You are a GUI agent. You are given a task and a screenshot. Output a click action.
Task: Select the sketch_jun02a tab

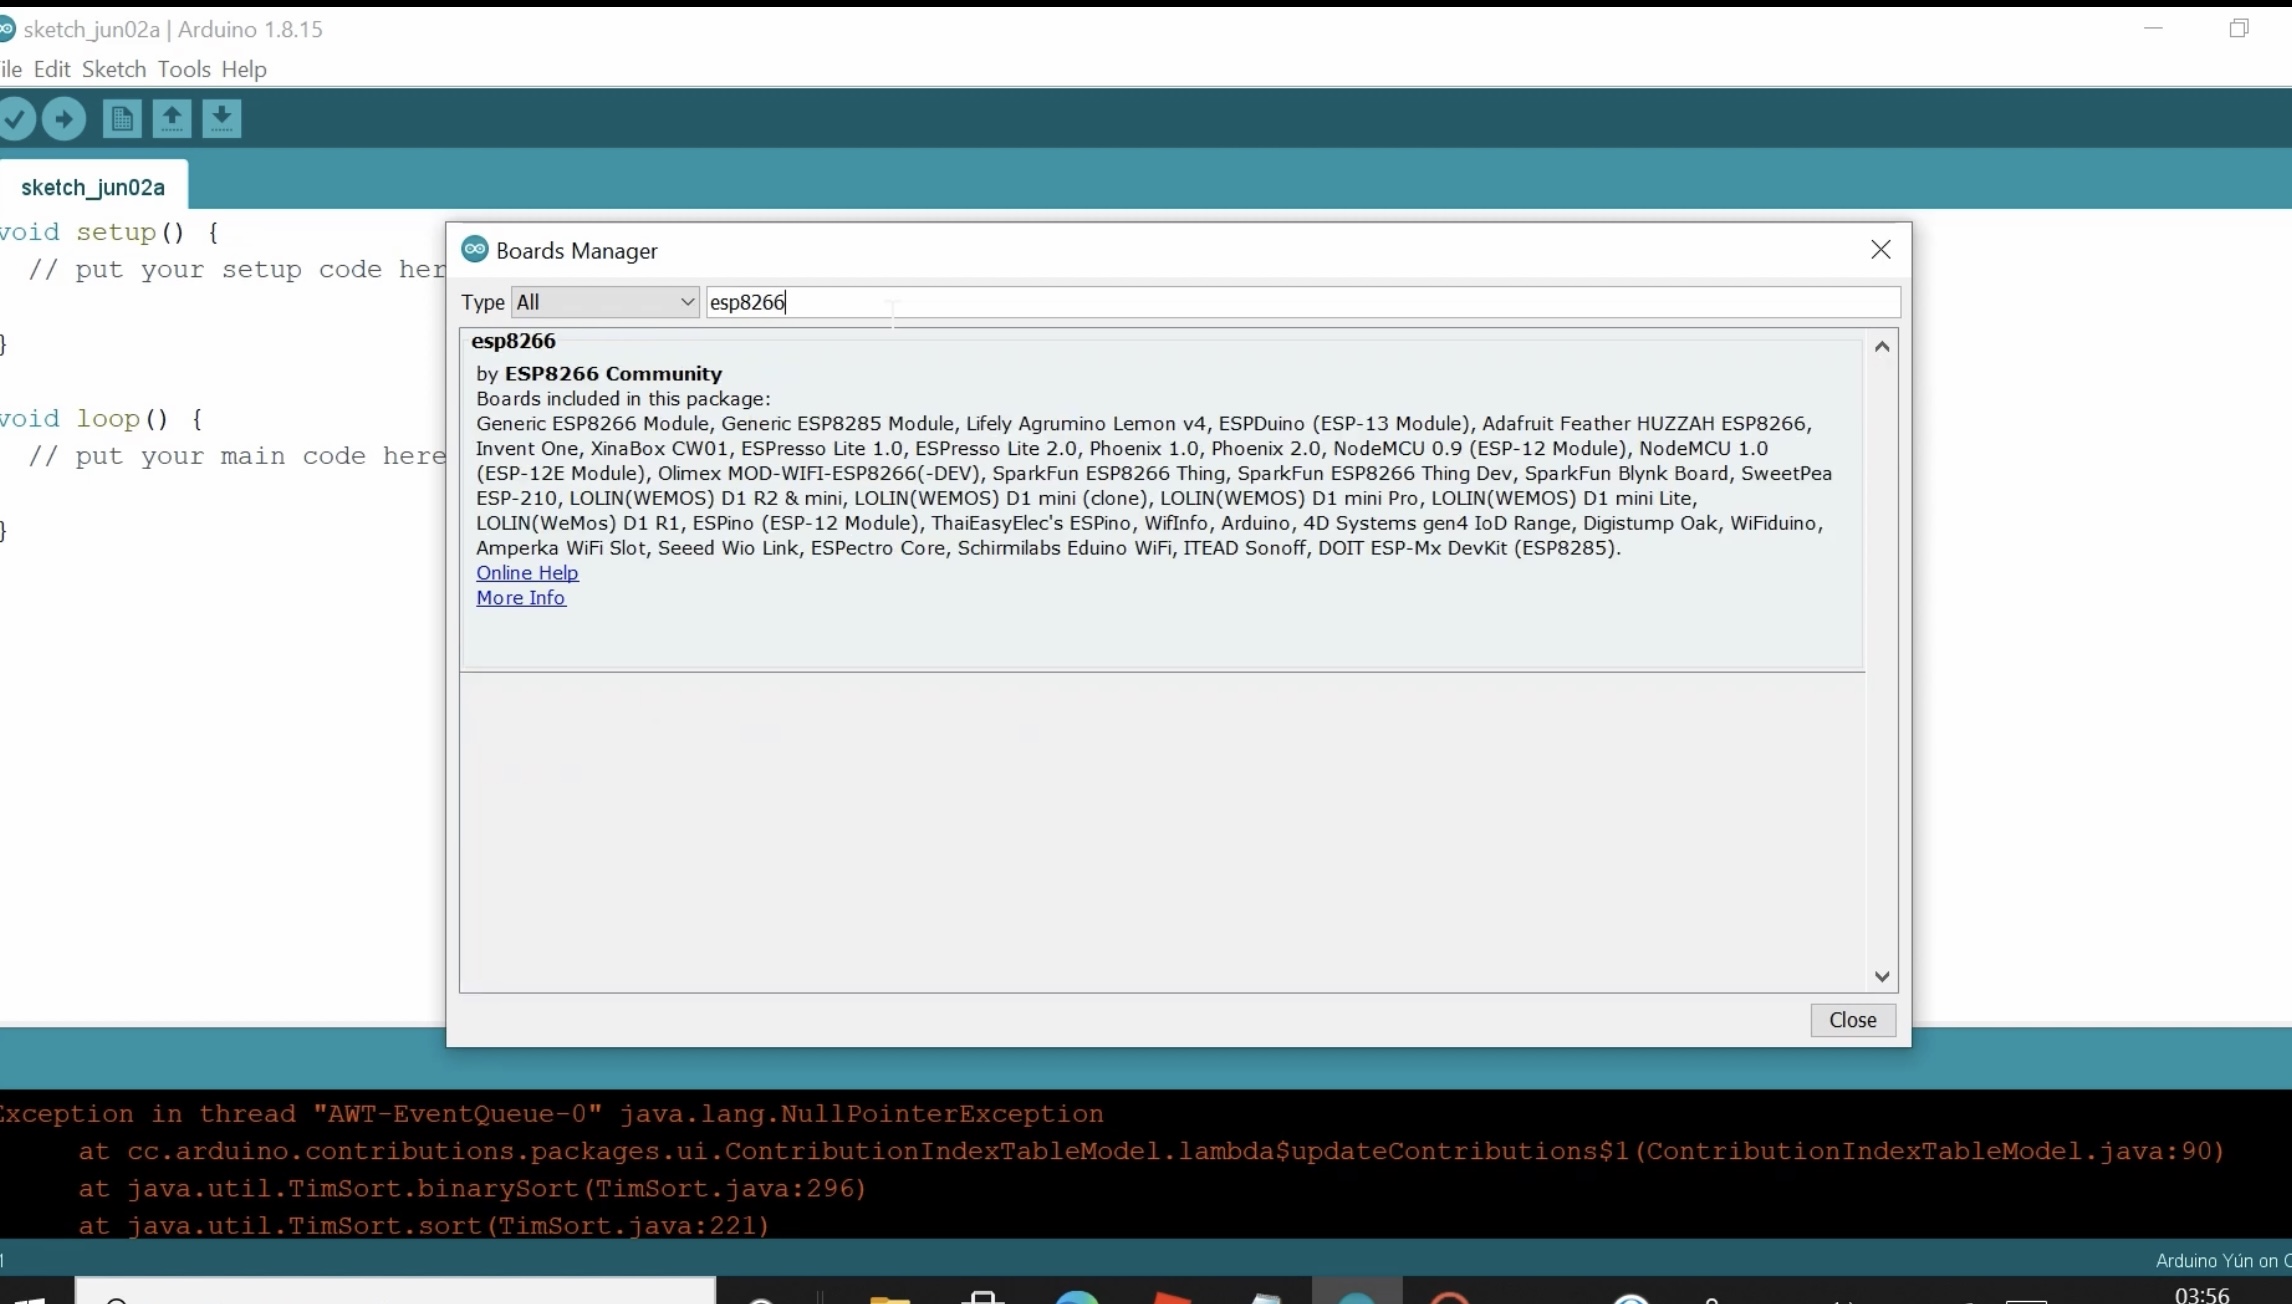pyautogui.click(x=93, y=187)
